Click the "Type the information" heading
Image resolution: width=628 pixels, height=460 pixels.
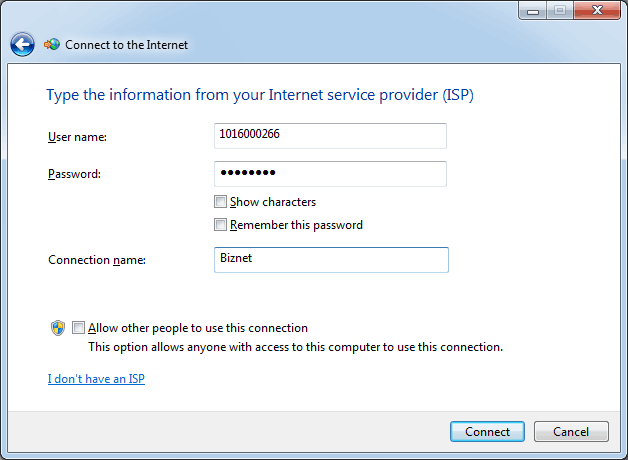tap(260, 95)
